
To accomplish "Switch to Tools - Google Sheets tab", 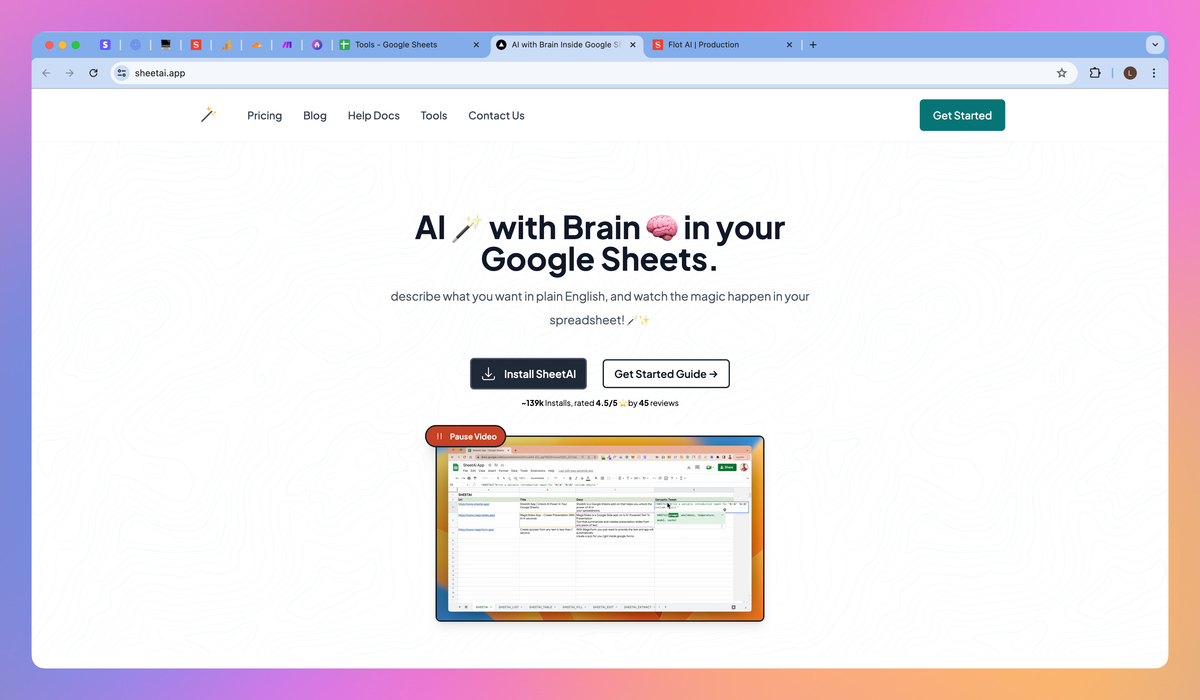I will pyautogui.click(x=409, y=45).
